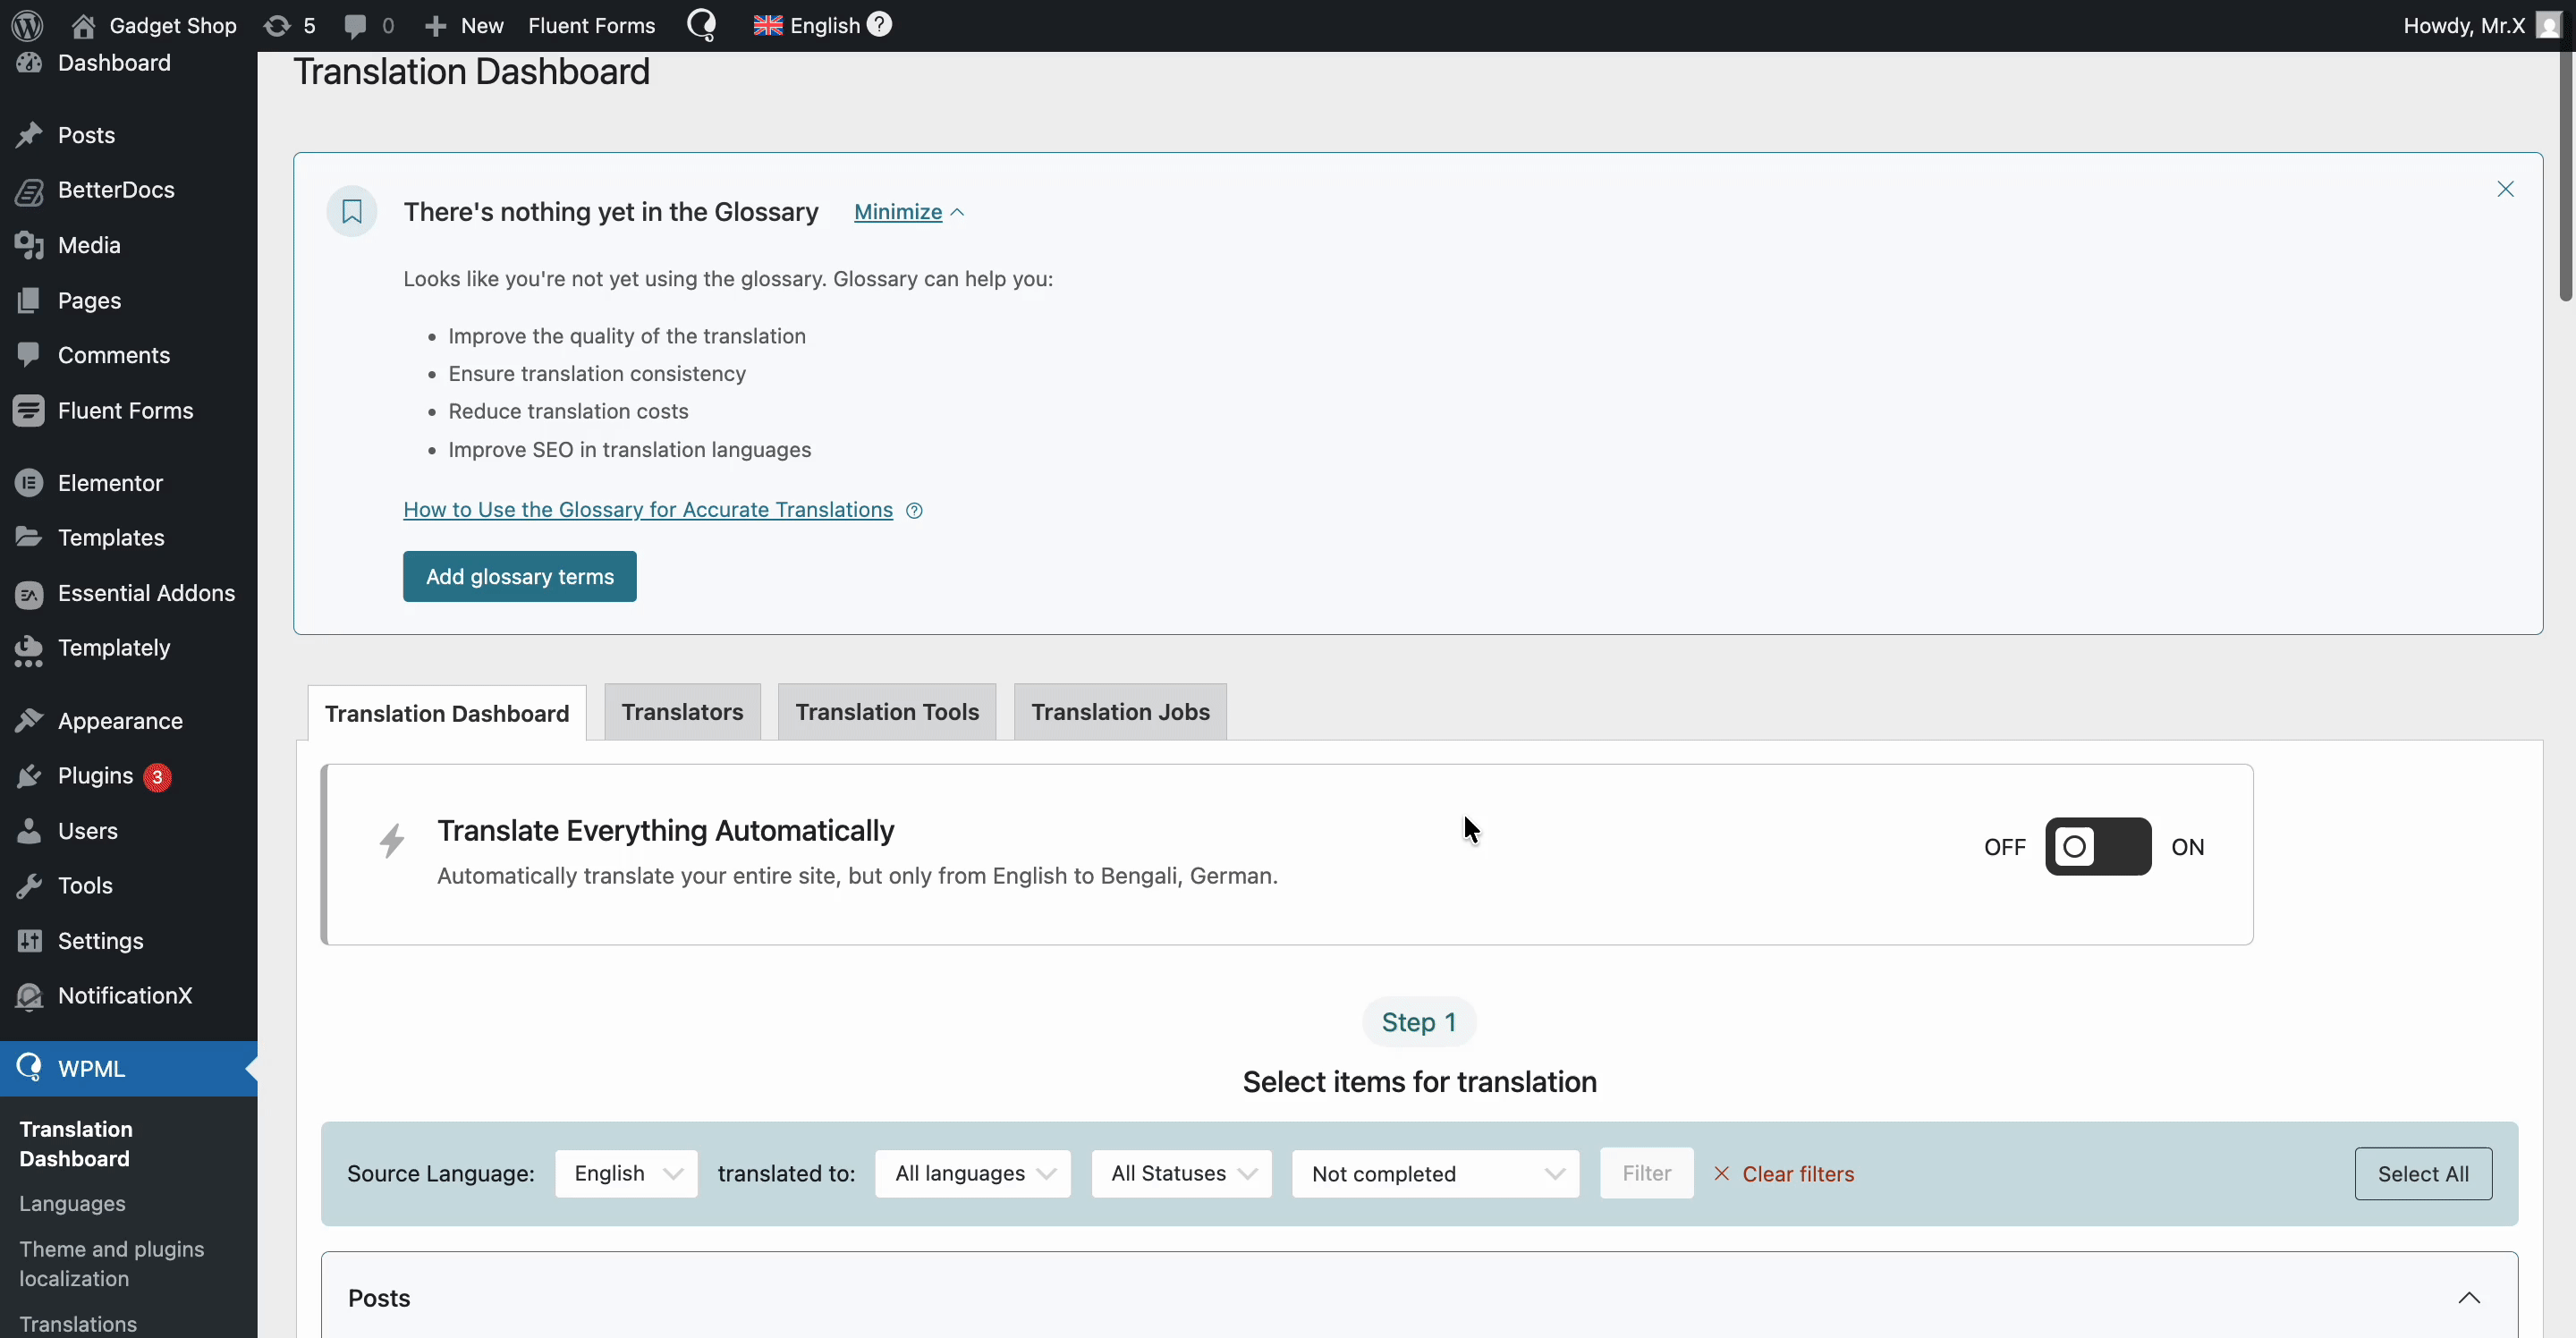The image size is (2576, 1338).
Task: Click the Add glossary terms button
Action: tap(519, 576)
